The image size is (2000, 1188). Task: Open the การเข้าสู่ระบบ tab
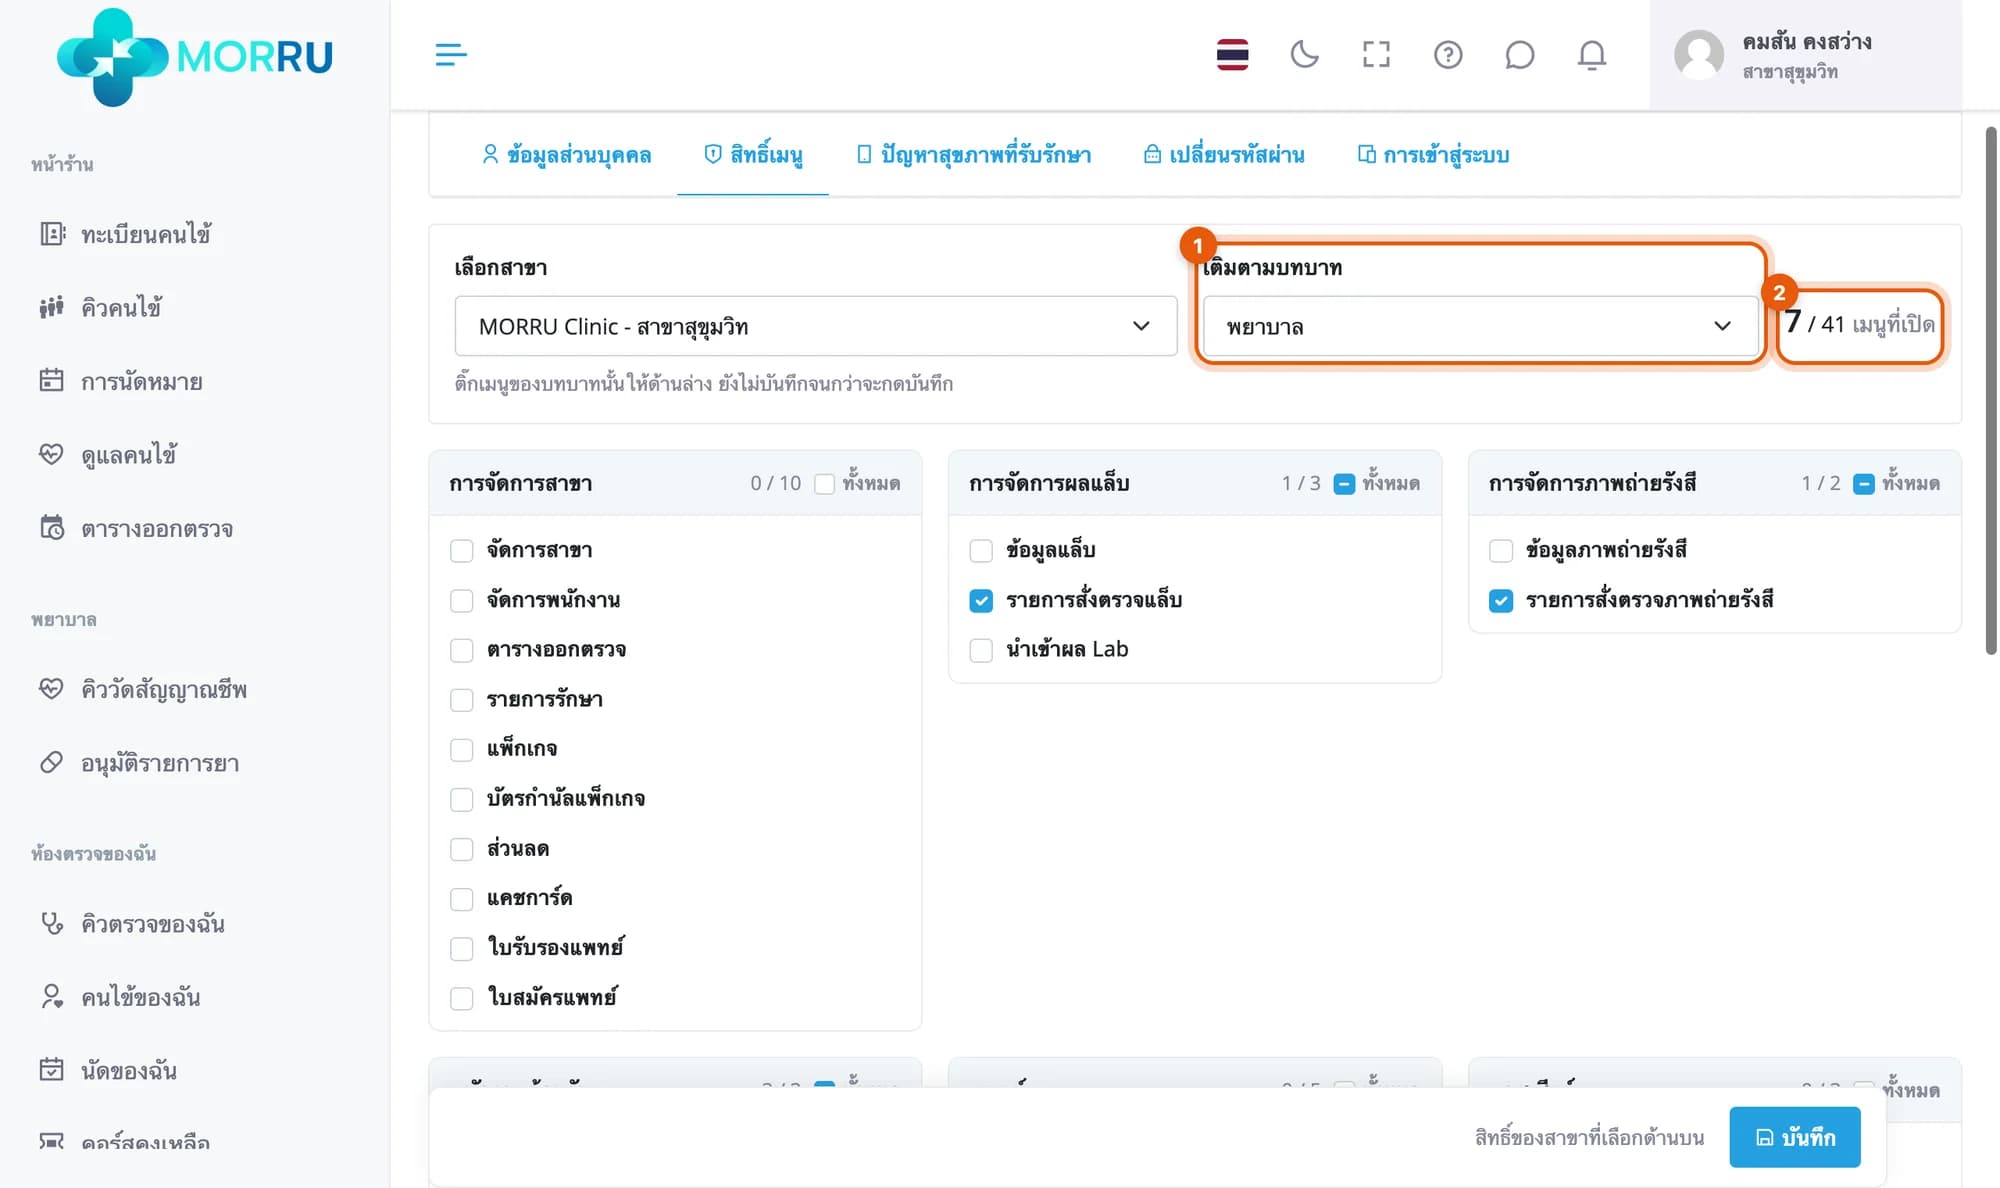(x=1433, y=155)
